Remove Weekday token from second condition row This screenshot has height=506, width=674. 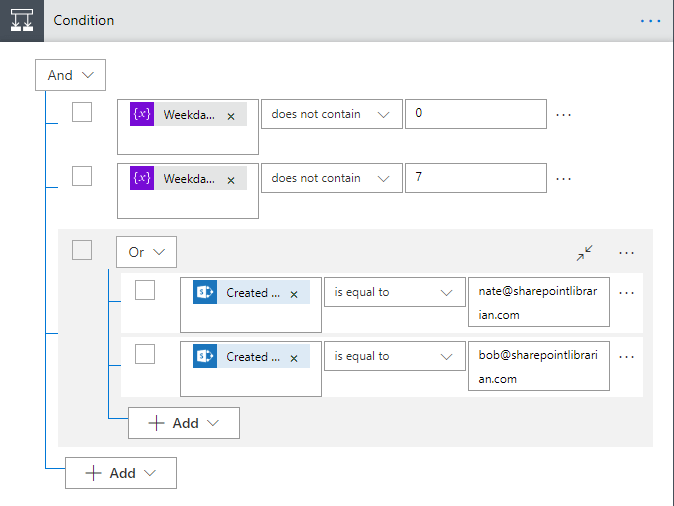(231, 180)
